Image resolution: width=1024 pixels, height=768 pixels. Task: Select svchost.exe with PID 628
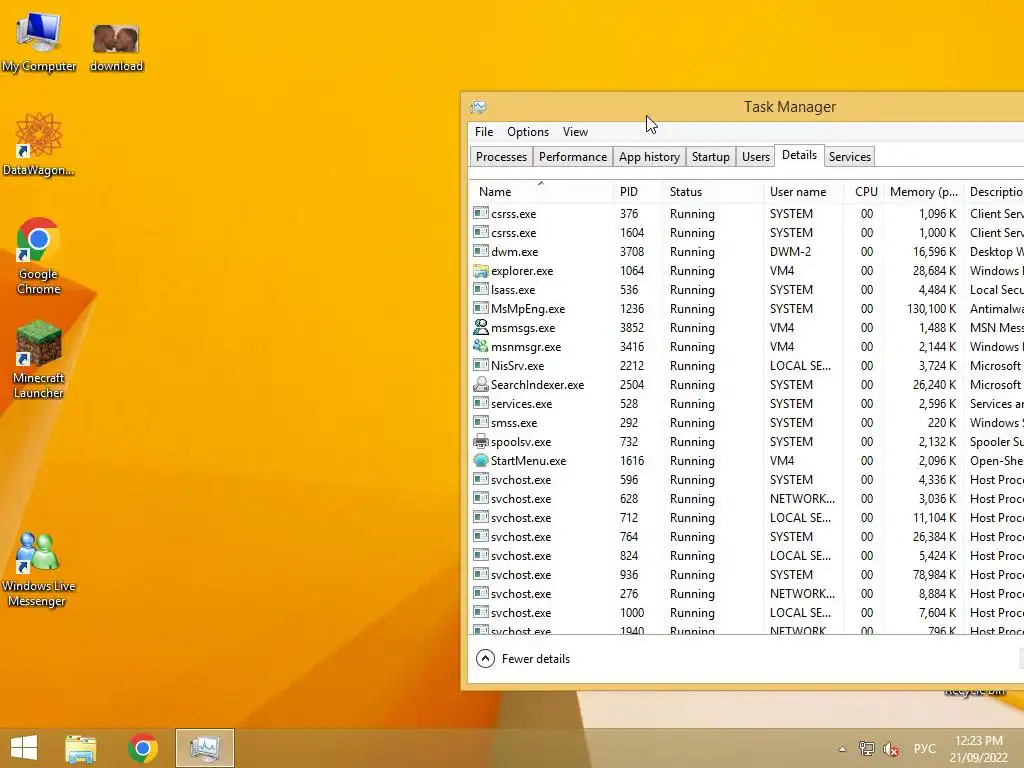(746, 498)
